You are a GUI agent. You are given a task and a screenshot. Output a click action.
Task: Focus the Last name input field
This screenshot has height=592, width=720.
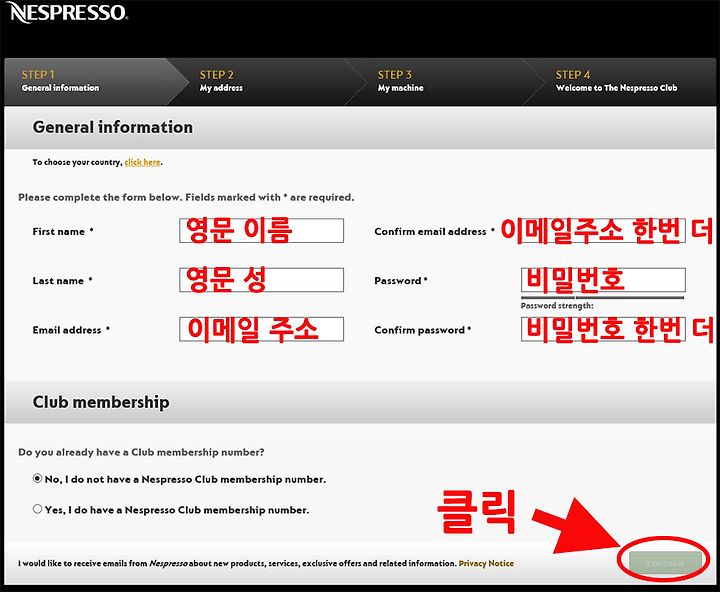tap(261, 280)
